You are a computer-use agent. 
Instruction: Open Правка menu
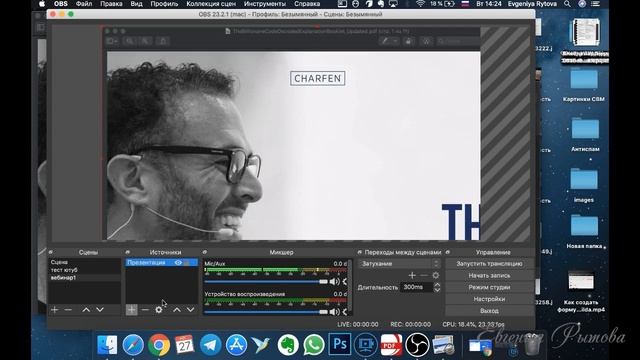111,4
